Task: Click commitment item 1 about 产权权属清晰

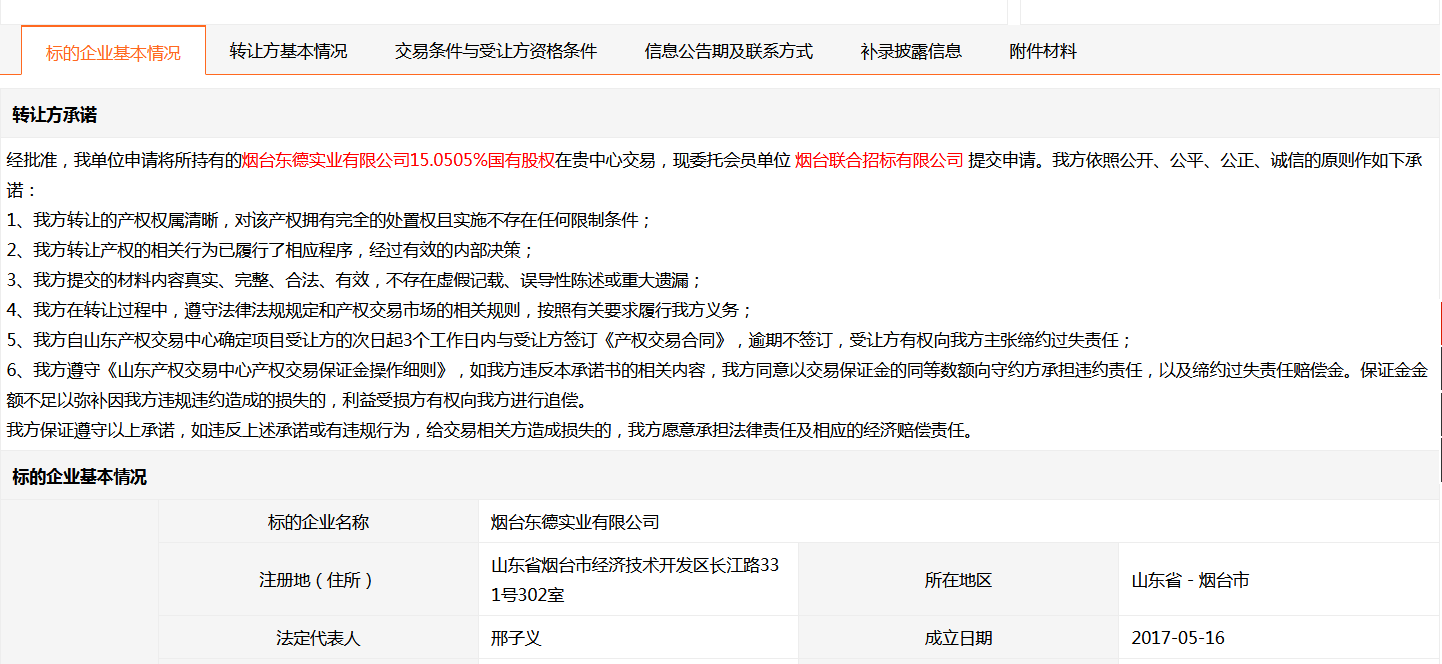Action: coord(330,220)
